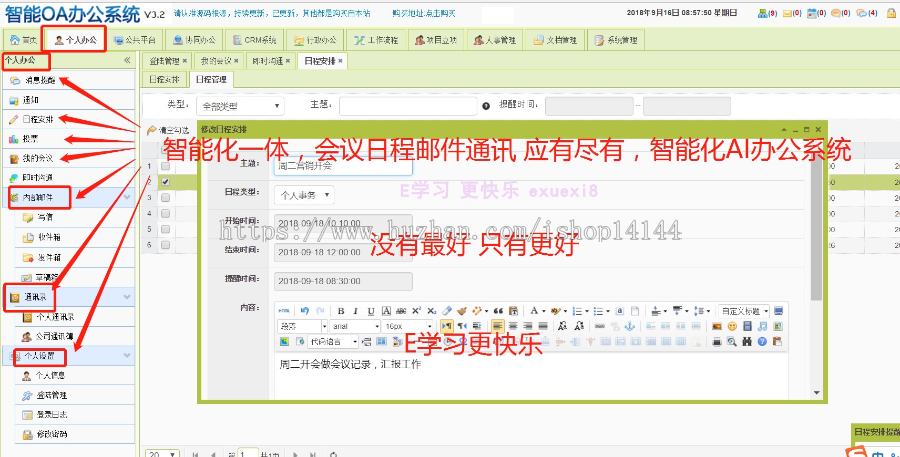The width and height of the screenshot is (900, 457).
Task: Click the blockquote icon in editor toolbar
Action: pyautogui.click(x=498, y=311)
